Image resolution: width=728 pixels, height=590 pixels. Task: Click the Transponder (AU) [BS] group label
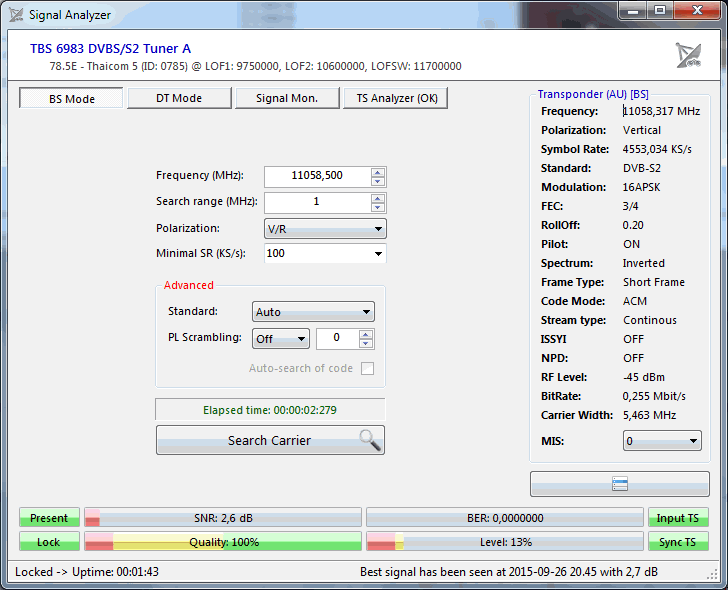pos(593,94)
